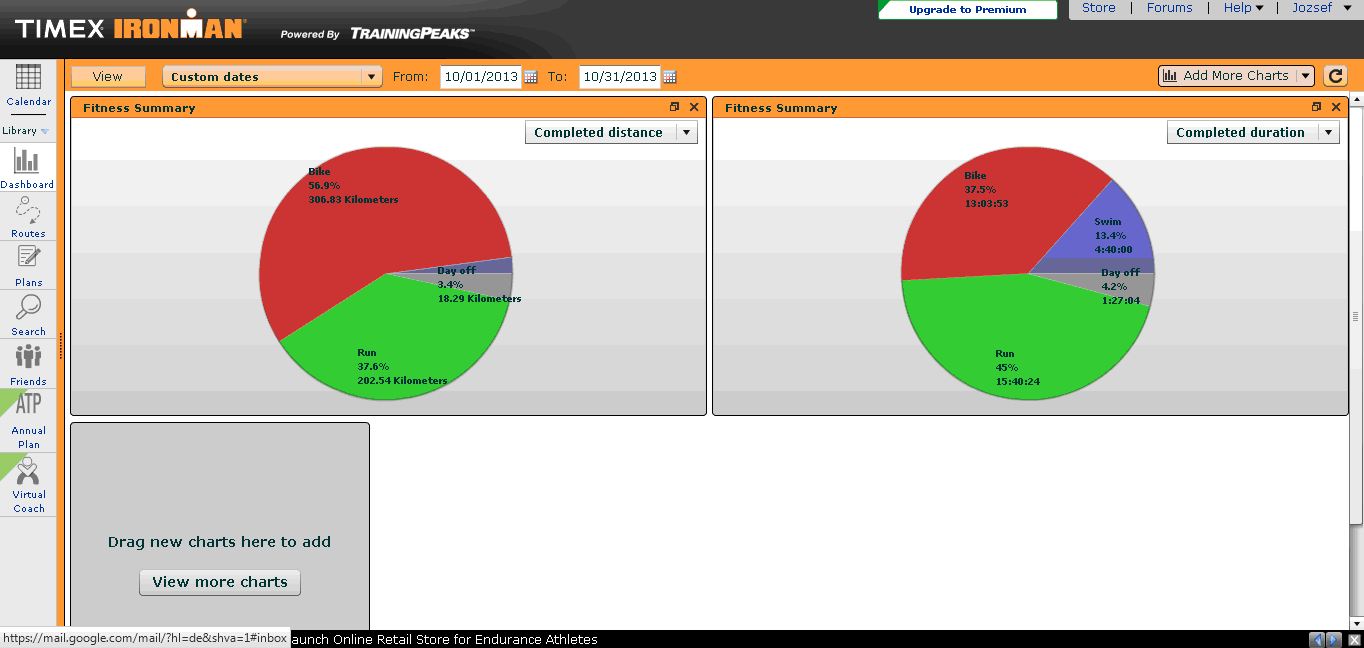Expand the Library dropdown arrow
The image size is (1364, 648).
pos(45,131)
